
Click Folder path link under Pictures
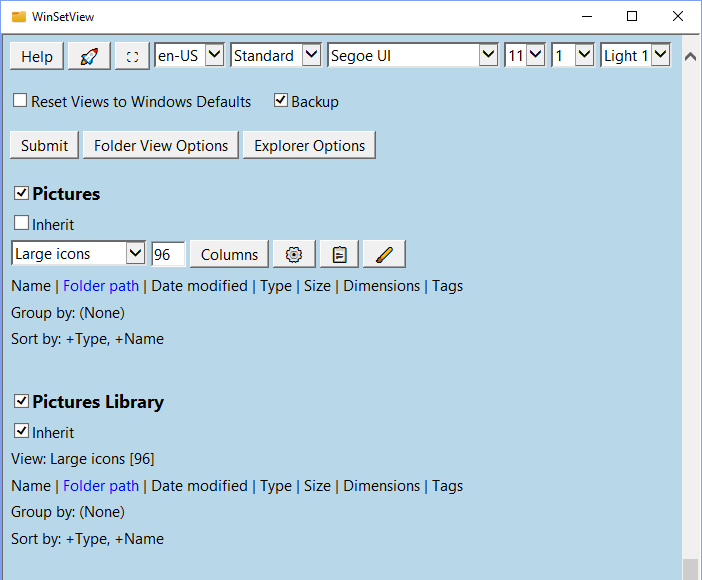click(x=101, y=286)
